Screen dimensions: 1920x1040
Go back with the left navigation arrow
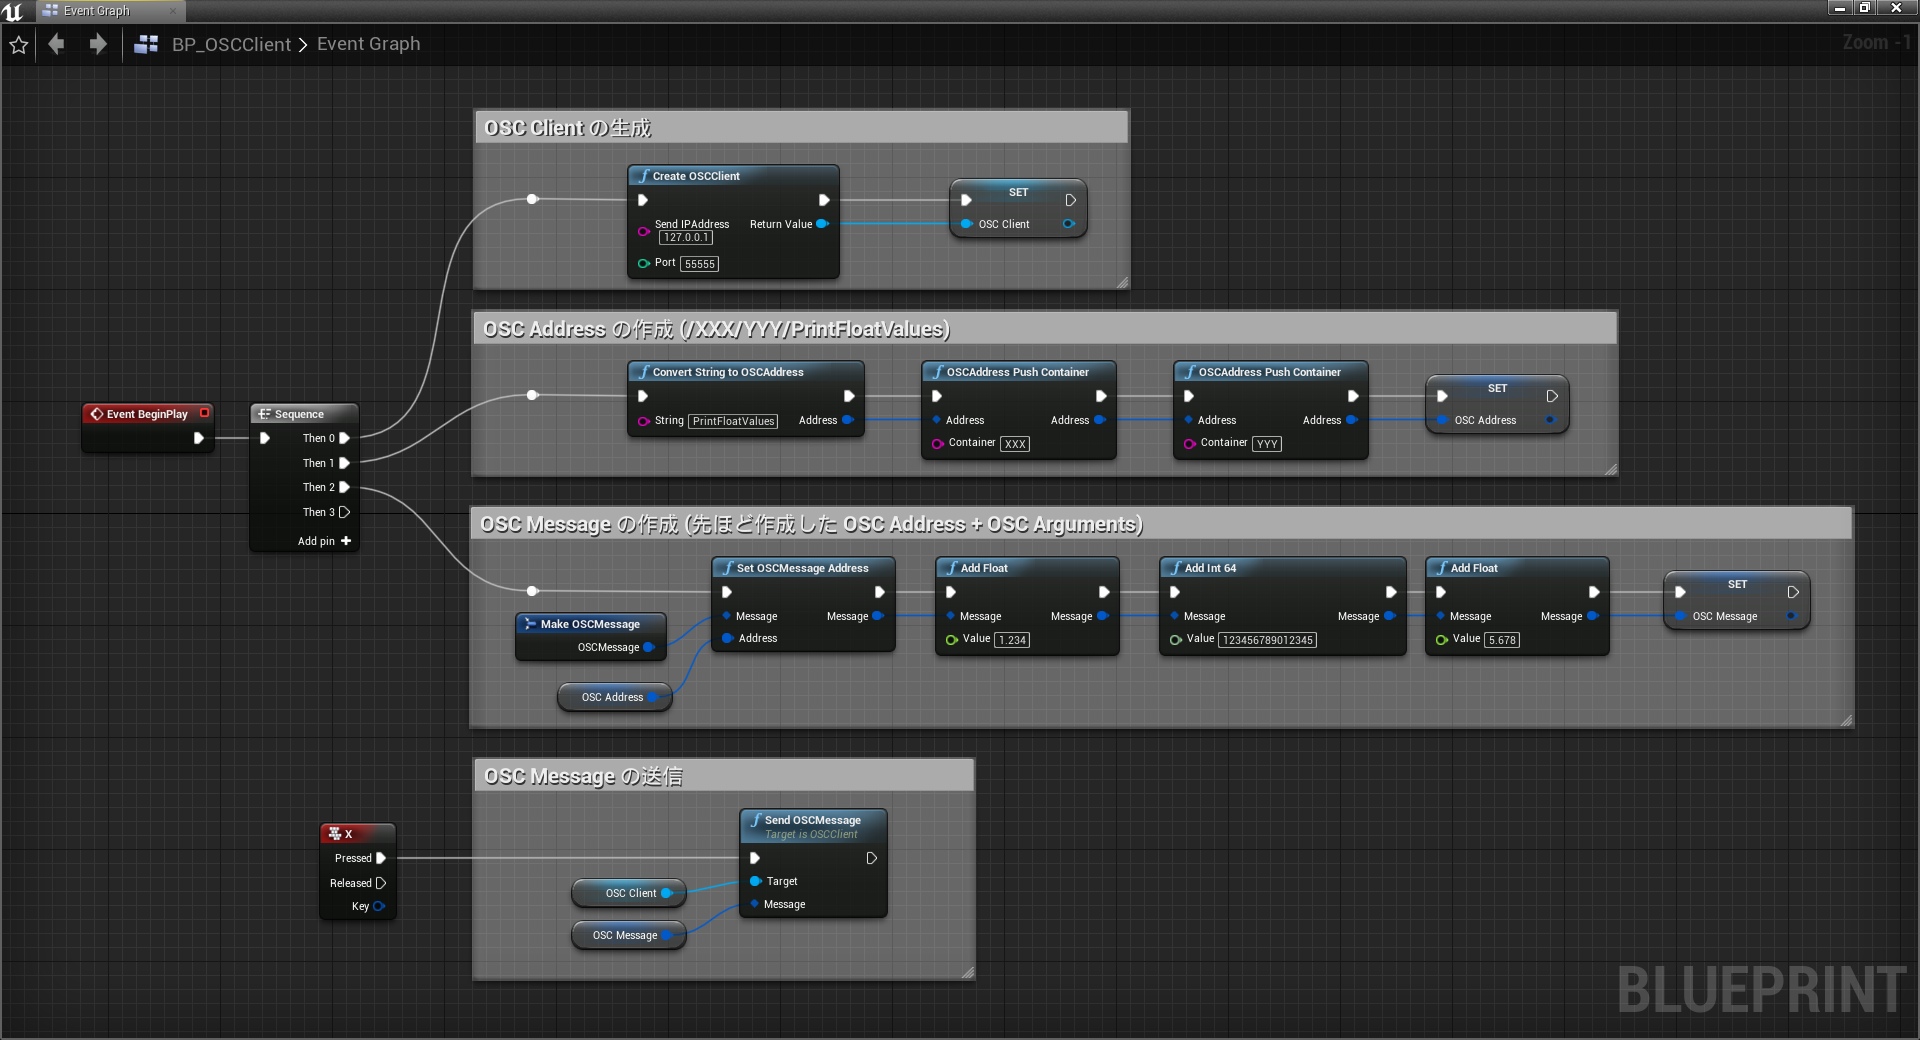(57, 44)
